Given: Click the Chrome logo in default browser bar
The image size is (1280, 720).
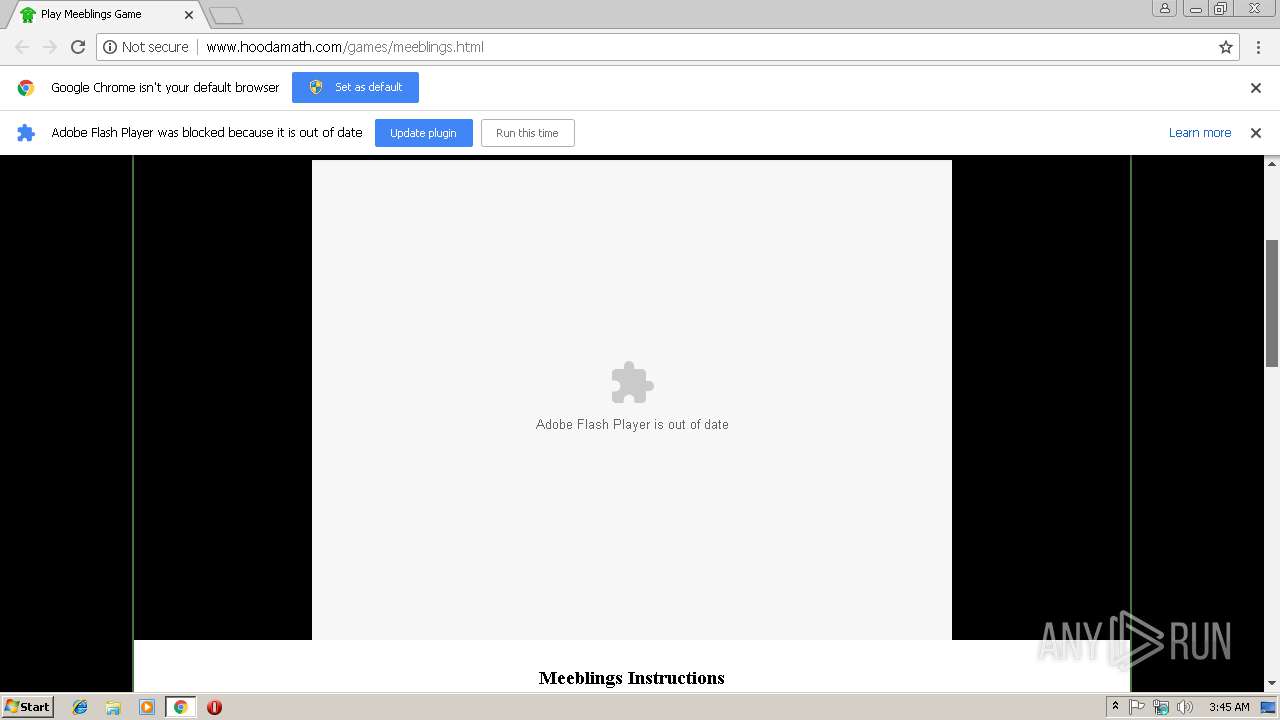Looking at the screenshot, I should click(26, 88).
